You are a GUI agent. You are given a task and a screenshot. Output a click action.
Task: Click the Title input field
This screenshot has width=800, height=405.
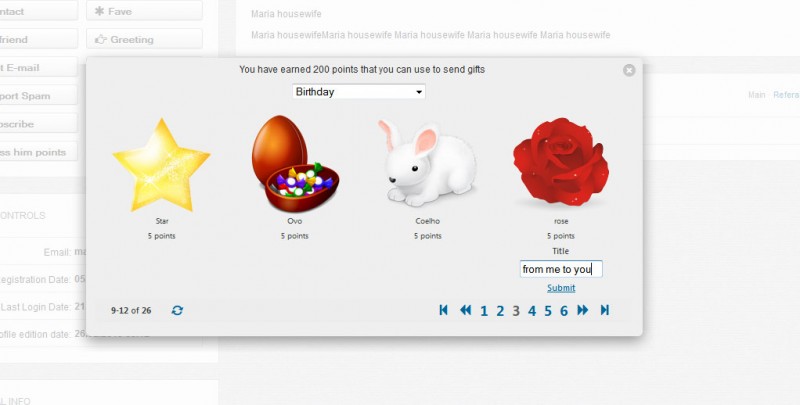561,269
